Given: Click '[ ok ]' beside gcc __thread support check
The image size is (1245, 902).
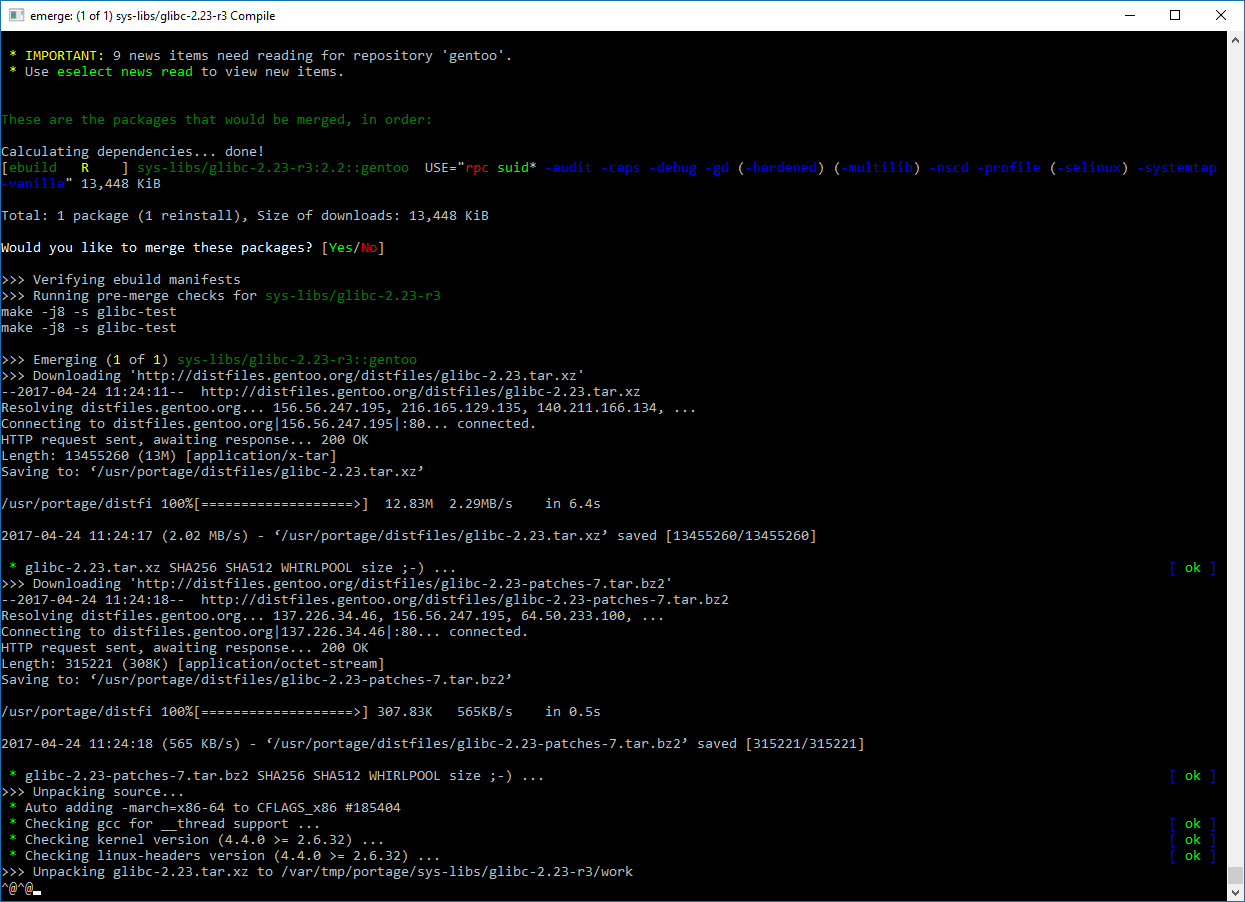Looking at the screenshot, I should coord(1193,824).
